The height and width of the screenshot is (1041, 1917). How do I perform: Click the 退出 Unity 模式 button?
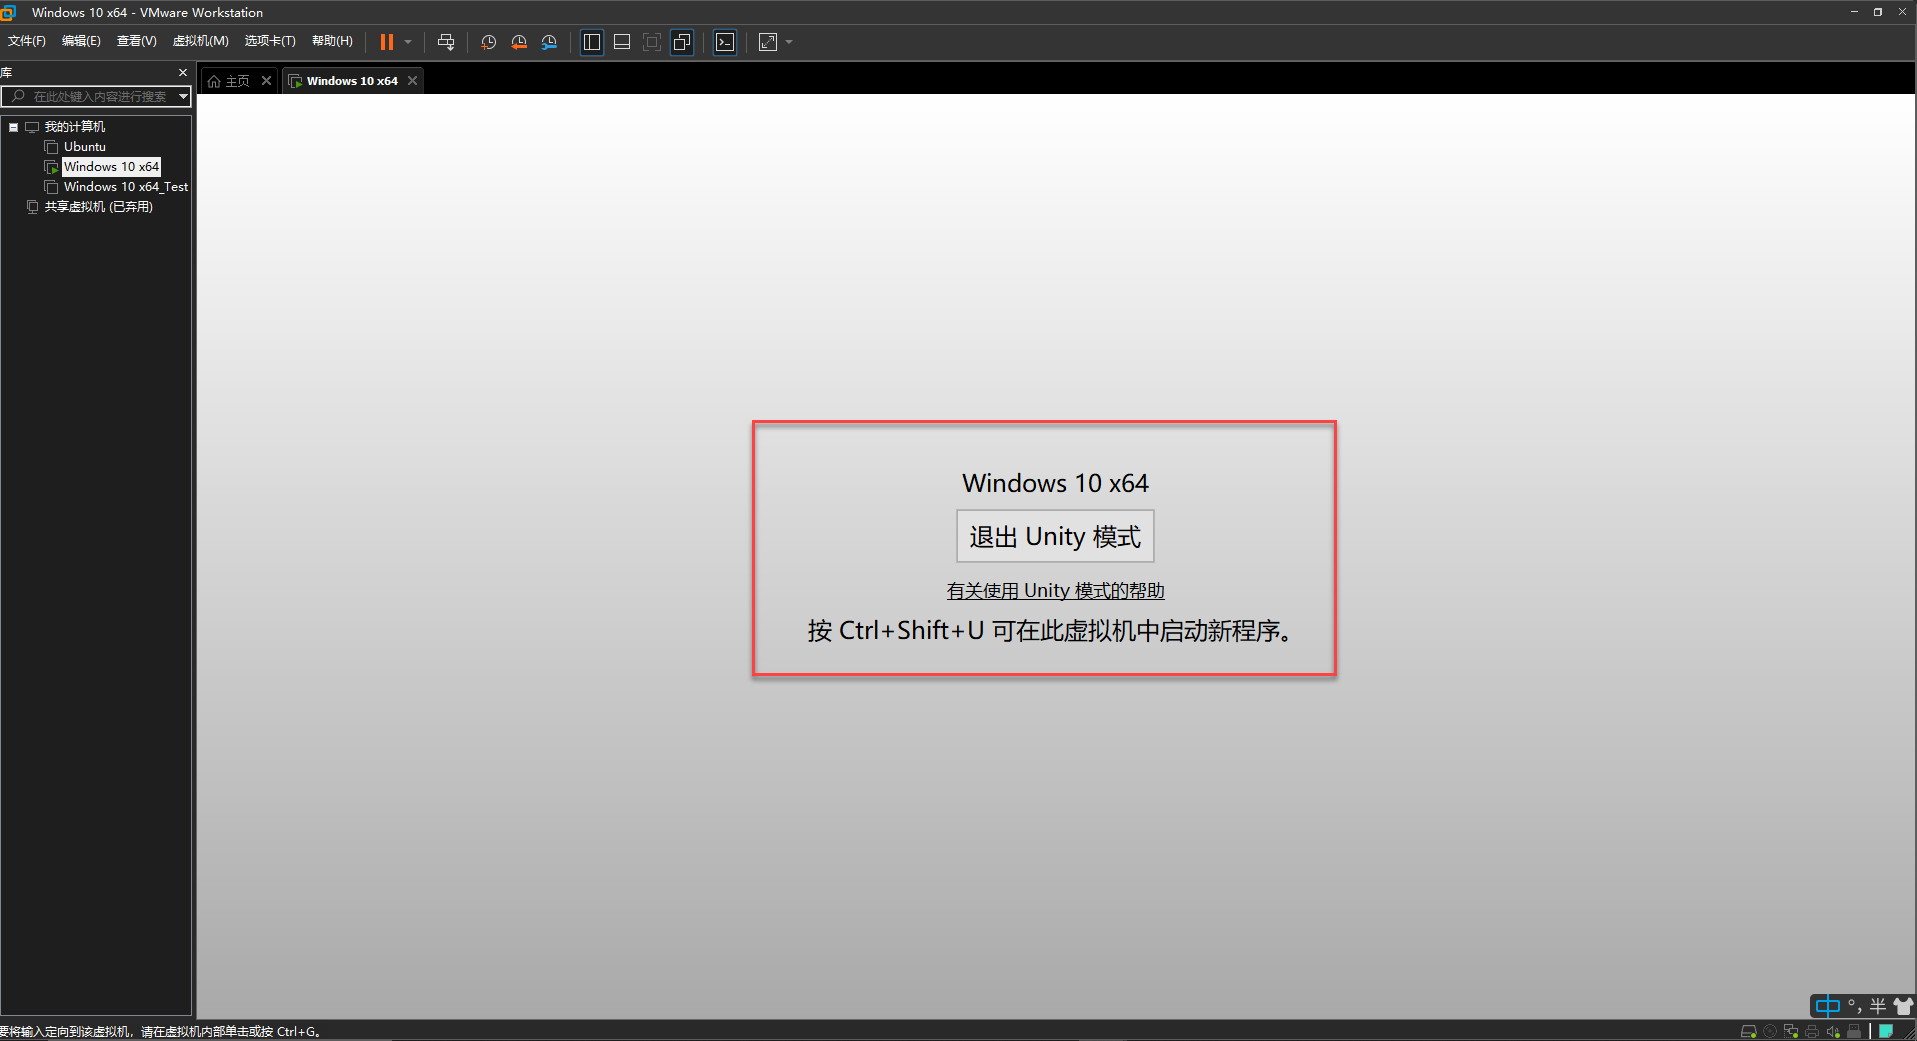(x=1055, y=536)
